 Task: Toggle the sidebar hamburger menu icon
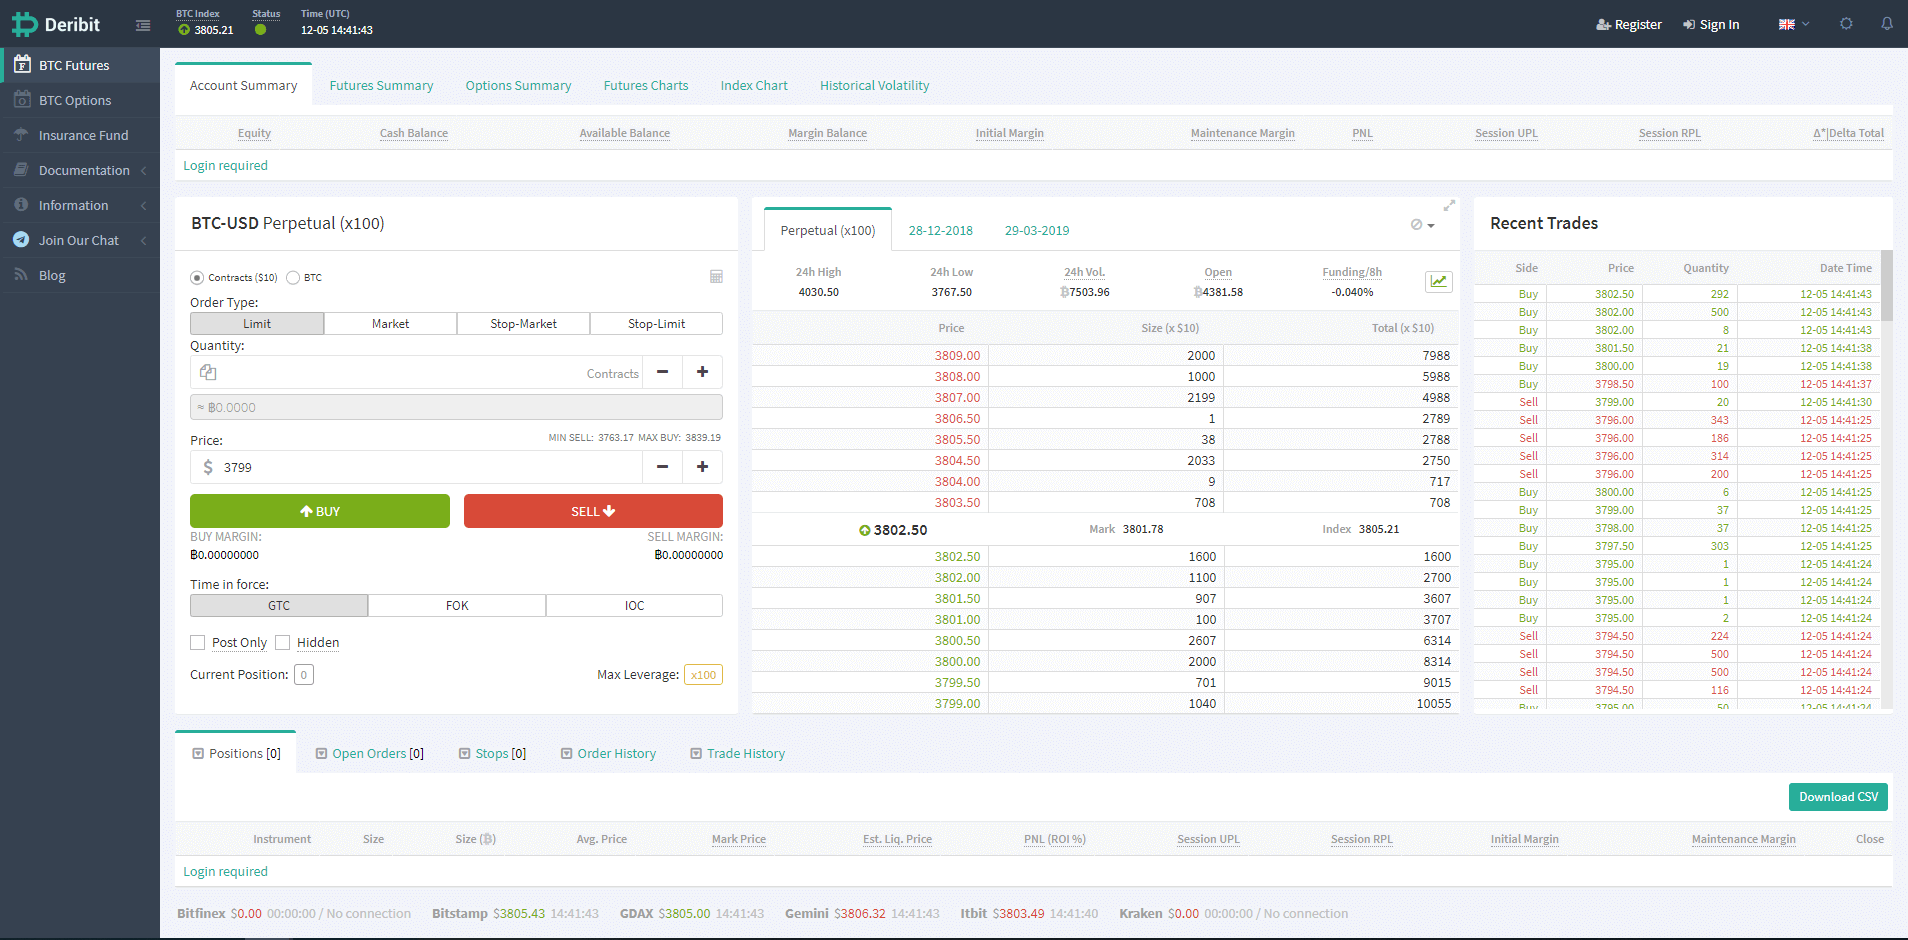[x=143, y=25]
